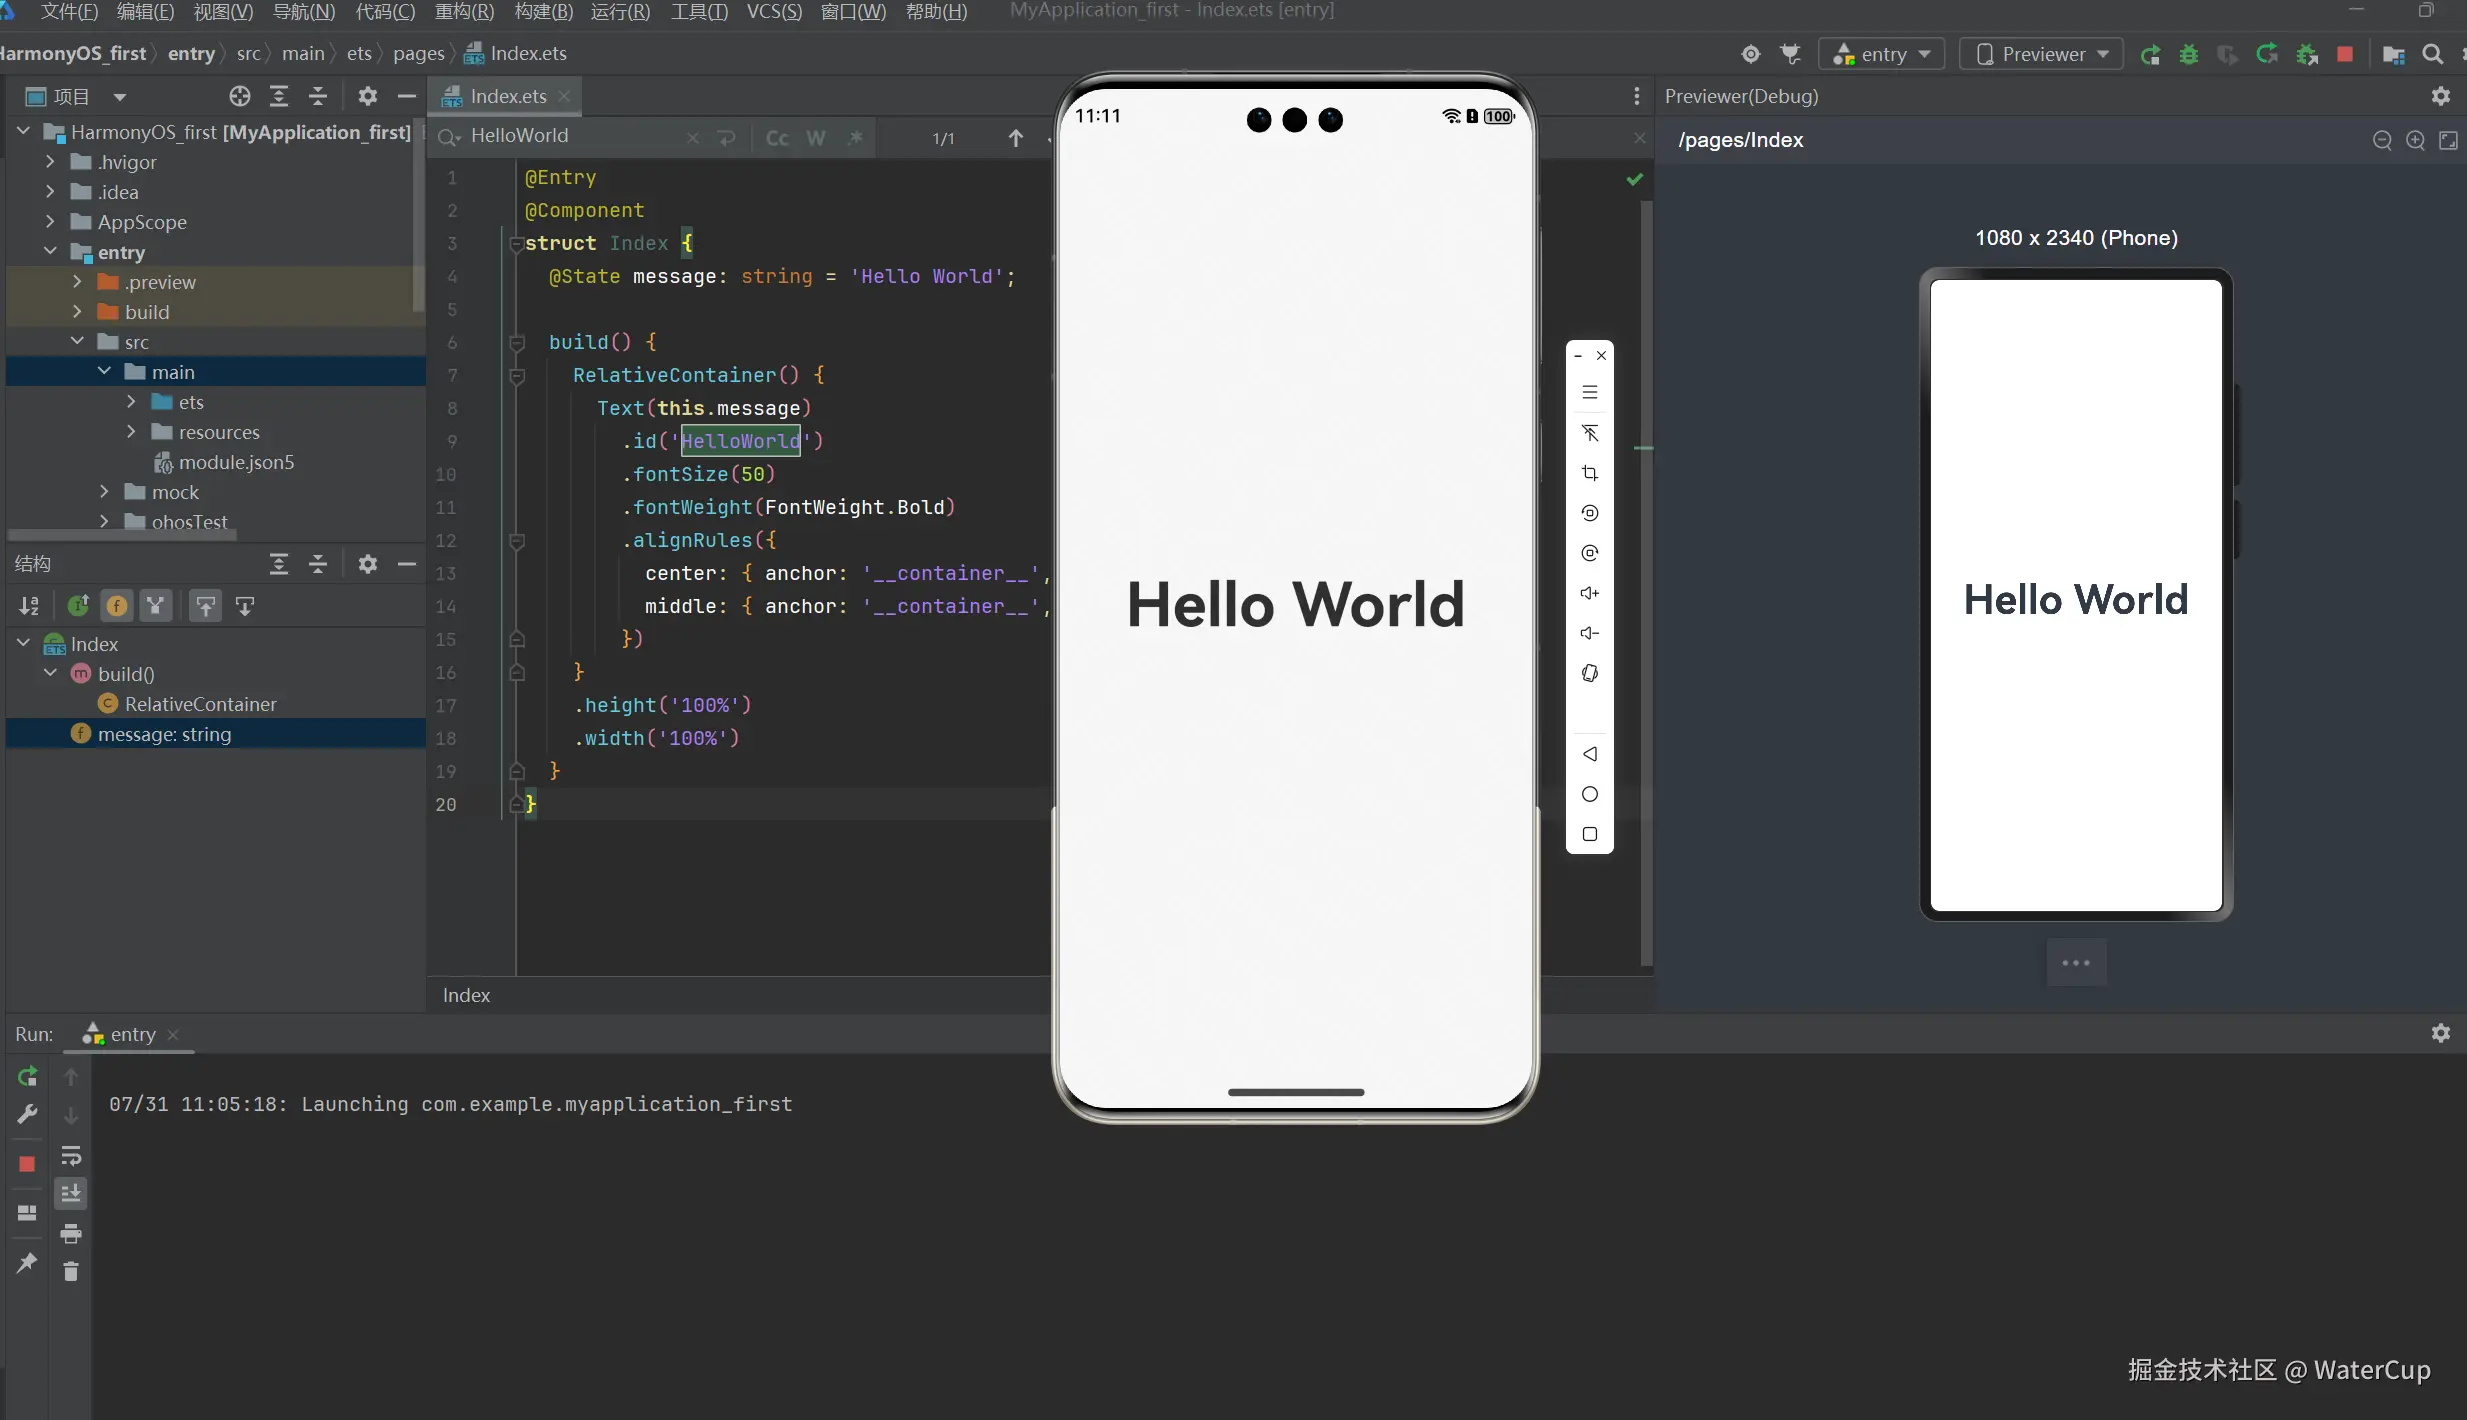Click the wrench icon in Run panel
Viewport: 2467px width, 1420px height.
tap(27, 1114)
